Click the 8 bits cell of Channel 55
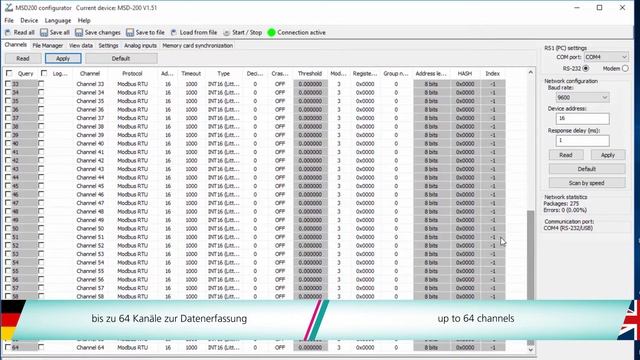 431,271
